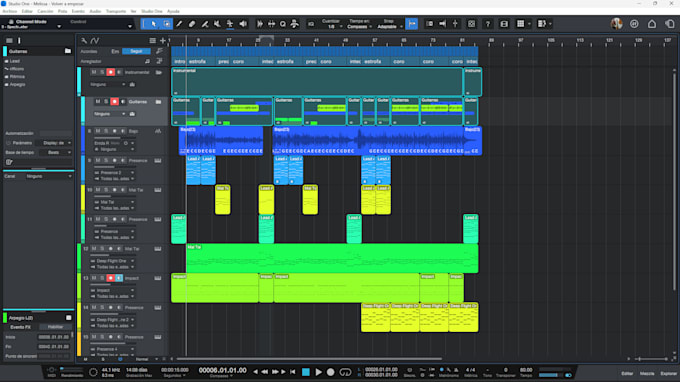The width and height of the screenshot is (680, 382).
Task: Click the Record transport button
Action: tap(330, 372)
